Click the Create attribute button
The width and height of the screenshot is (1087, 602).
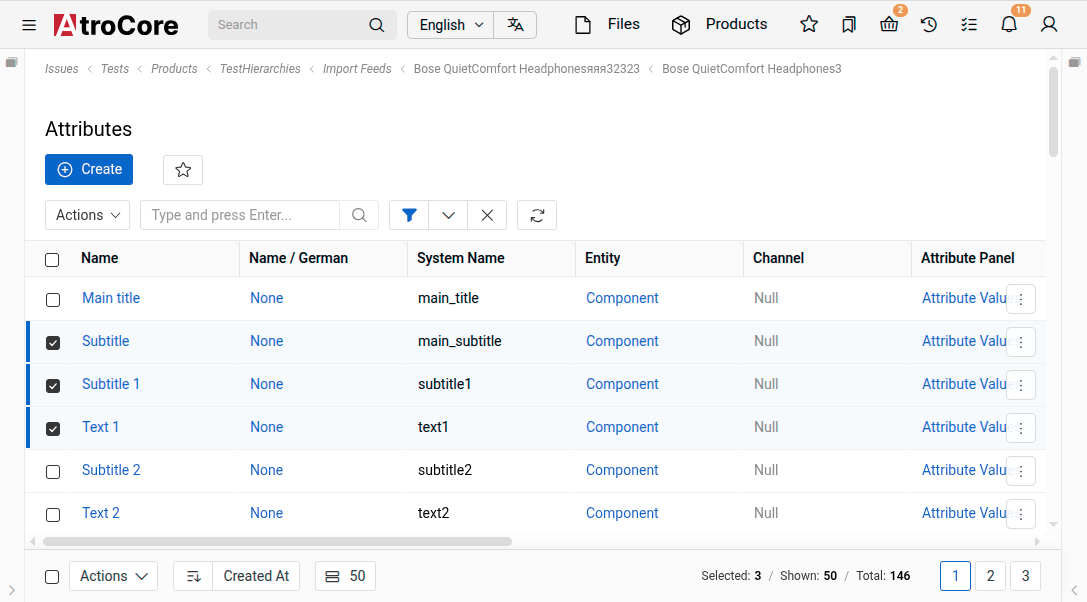[89, 169]
